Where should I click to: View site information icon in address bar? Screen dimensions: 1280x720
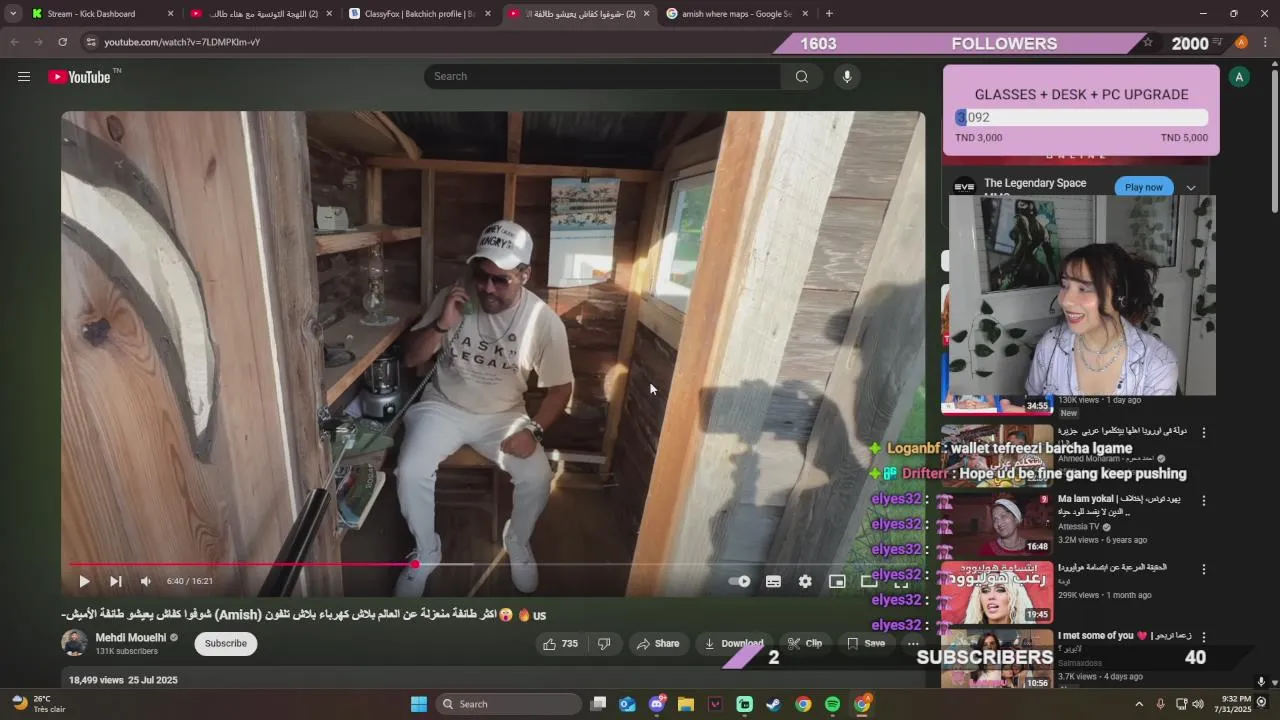91,42
